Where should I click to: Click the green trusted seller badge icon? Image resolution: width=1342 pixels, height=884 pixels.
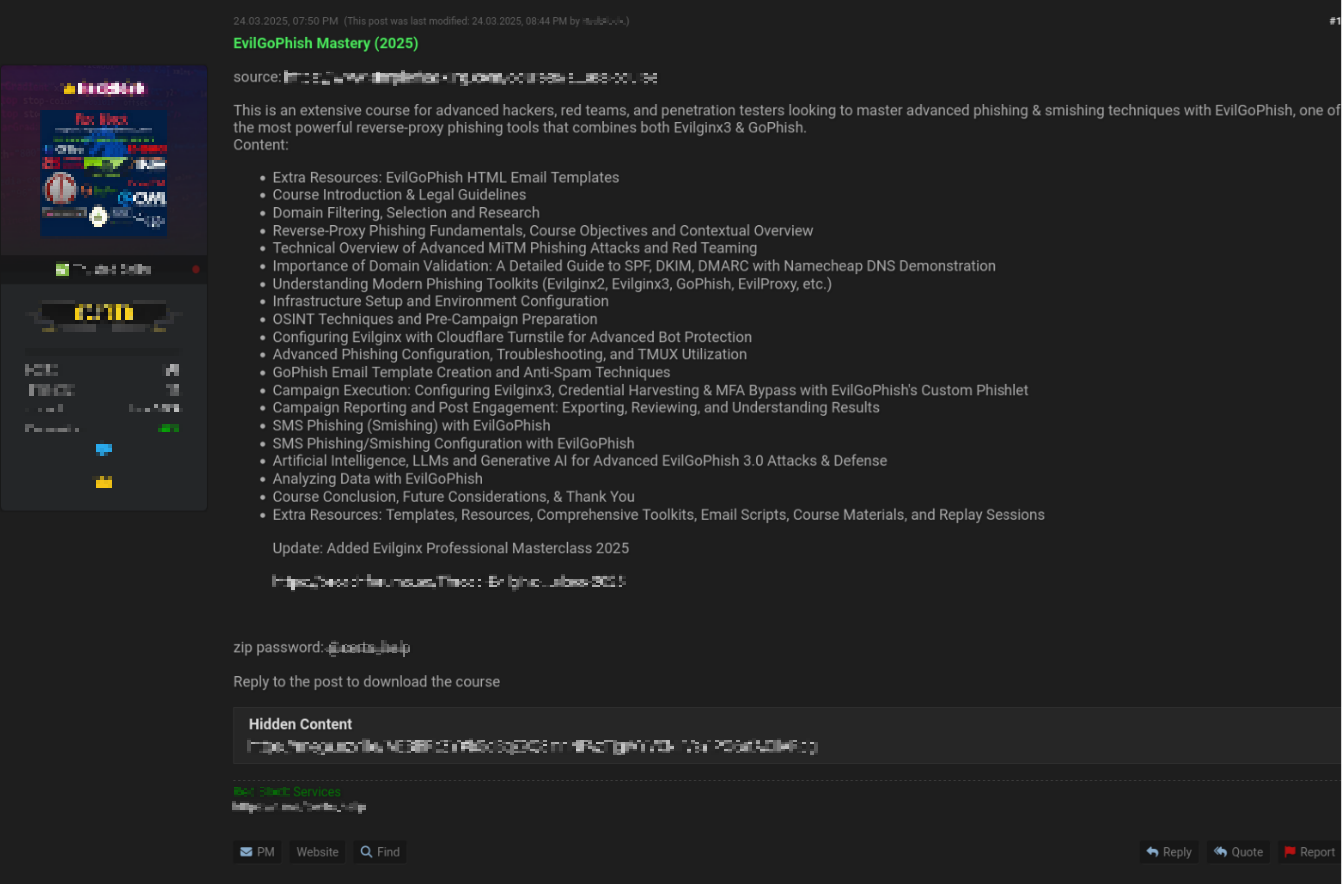(62, 270)
